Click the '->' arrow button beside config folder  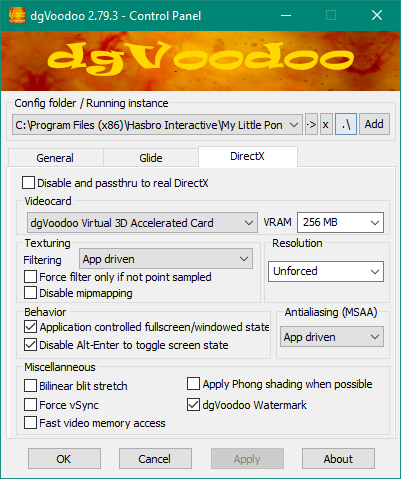tap(311, 125)
